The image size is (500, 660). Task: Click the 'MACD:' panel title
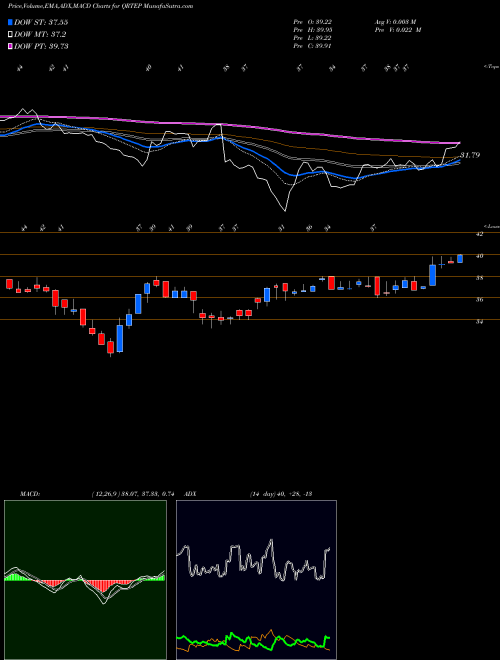[x=29, y=494]
